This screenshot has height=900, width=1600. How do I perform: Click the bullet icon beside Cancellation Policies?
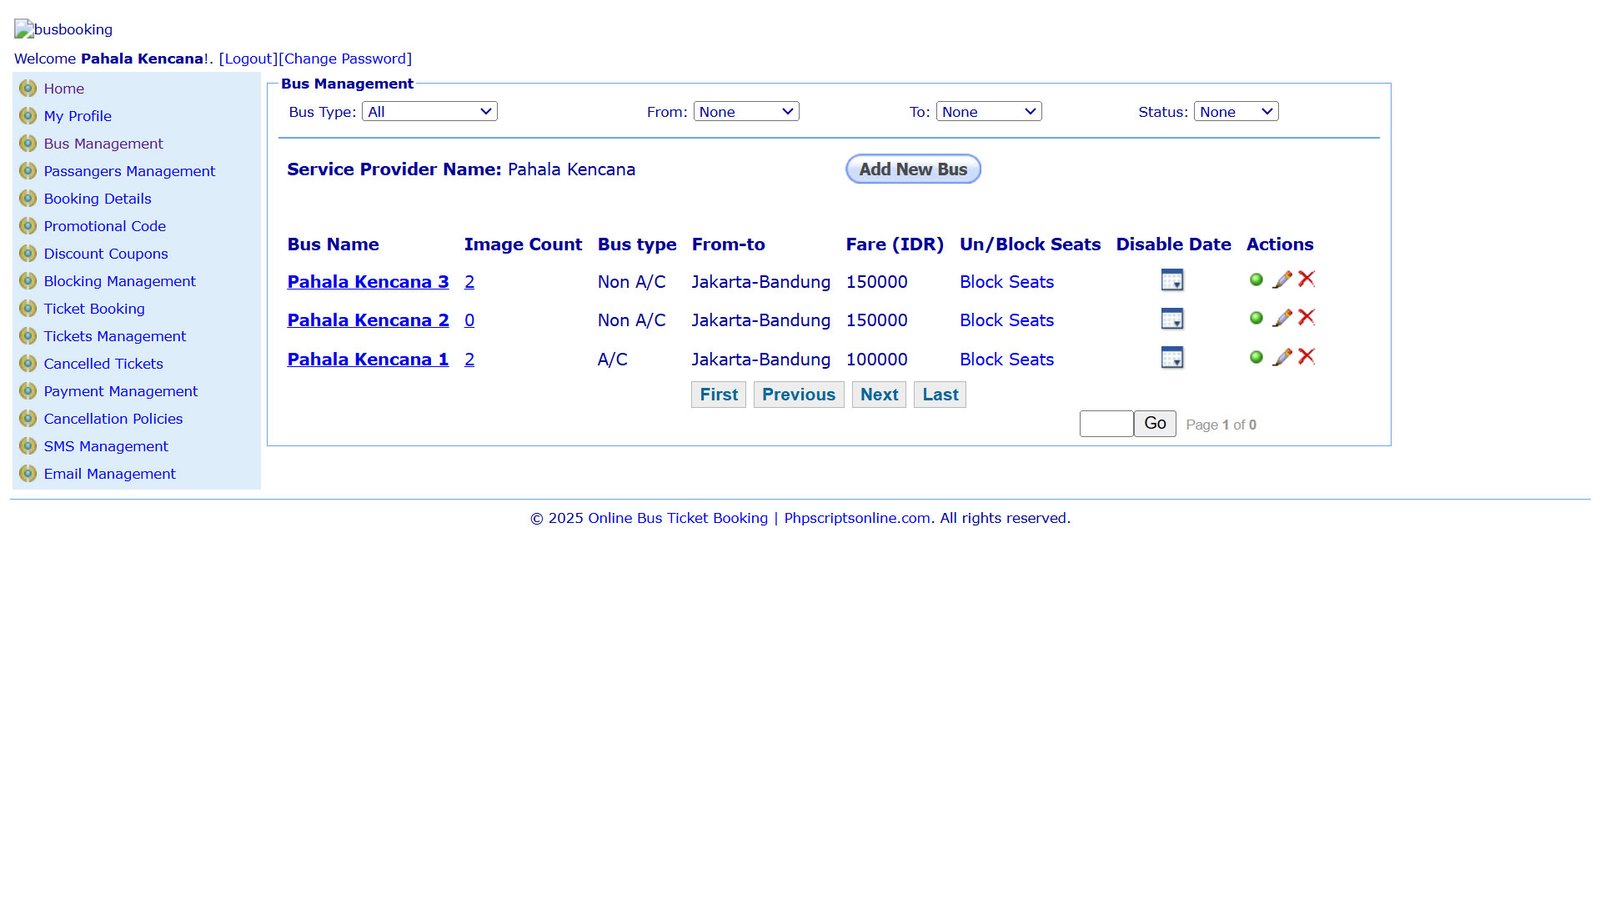(28, 418)
